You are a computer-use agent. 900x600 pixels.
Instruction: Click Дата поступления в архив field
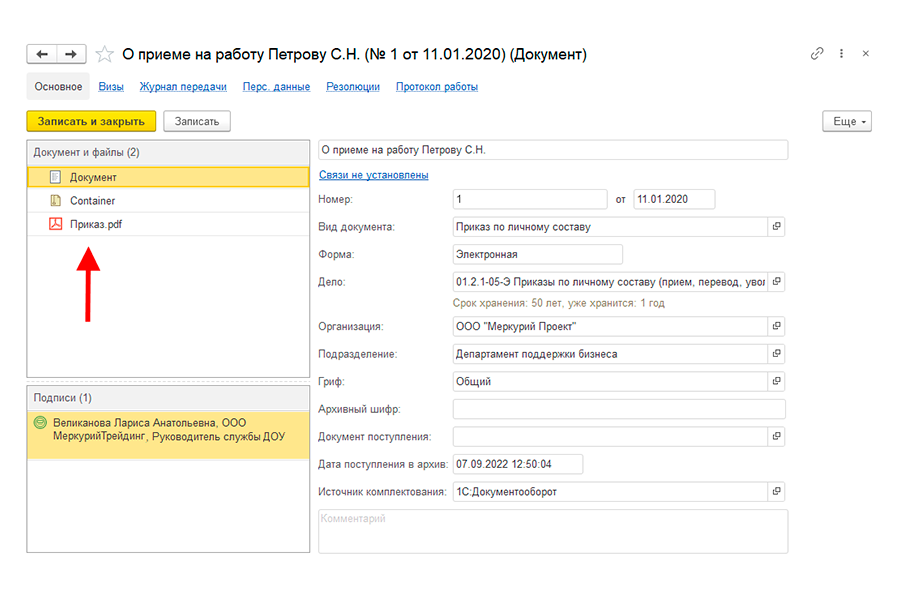point(518,464)
